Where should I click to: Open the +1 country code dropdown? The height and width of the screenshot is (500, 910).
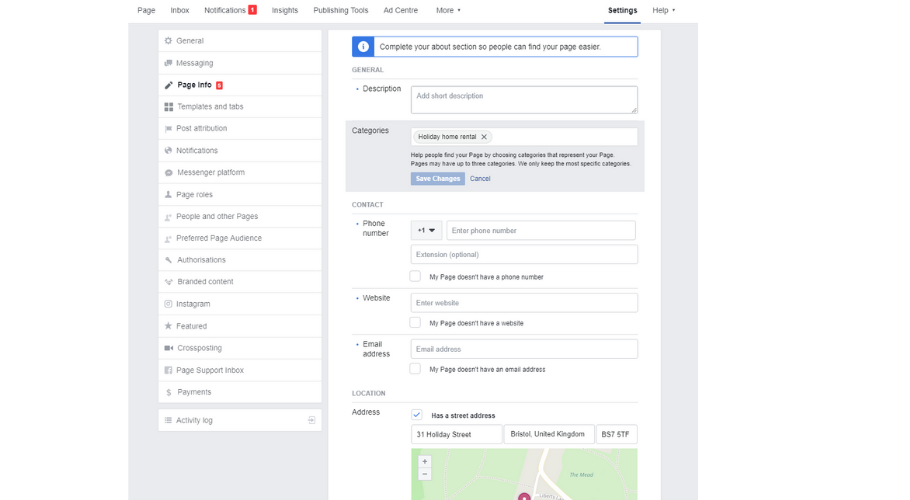tap(427, 230)
